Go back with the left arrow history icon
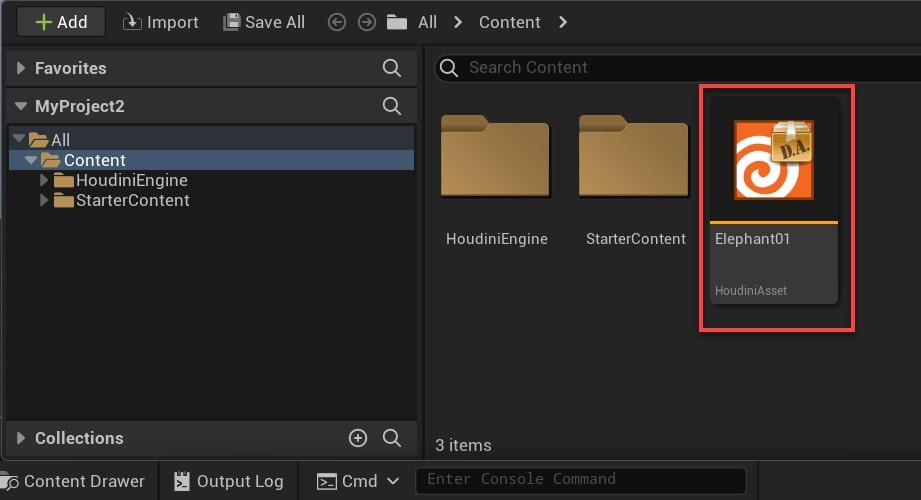The width and height of the screenshot is (921, 500). (x=337, y=22)
